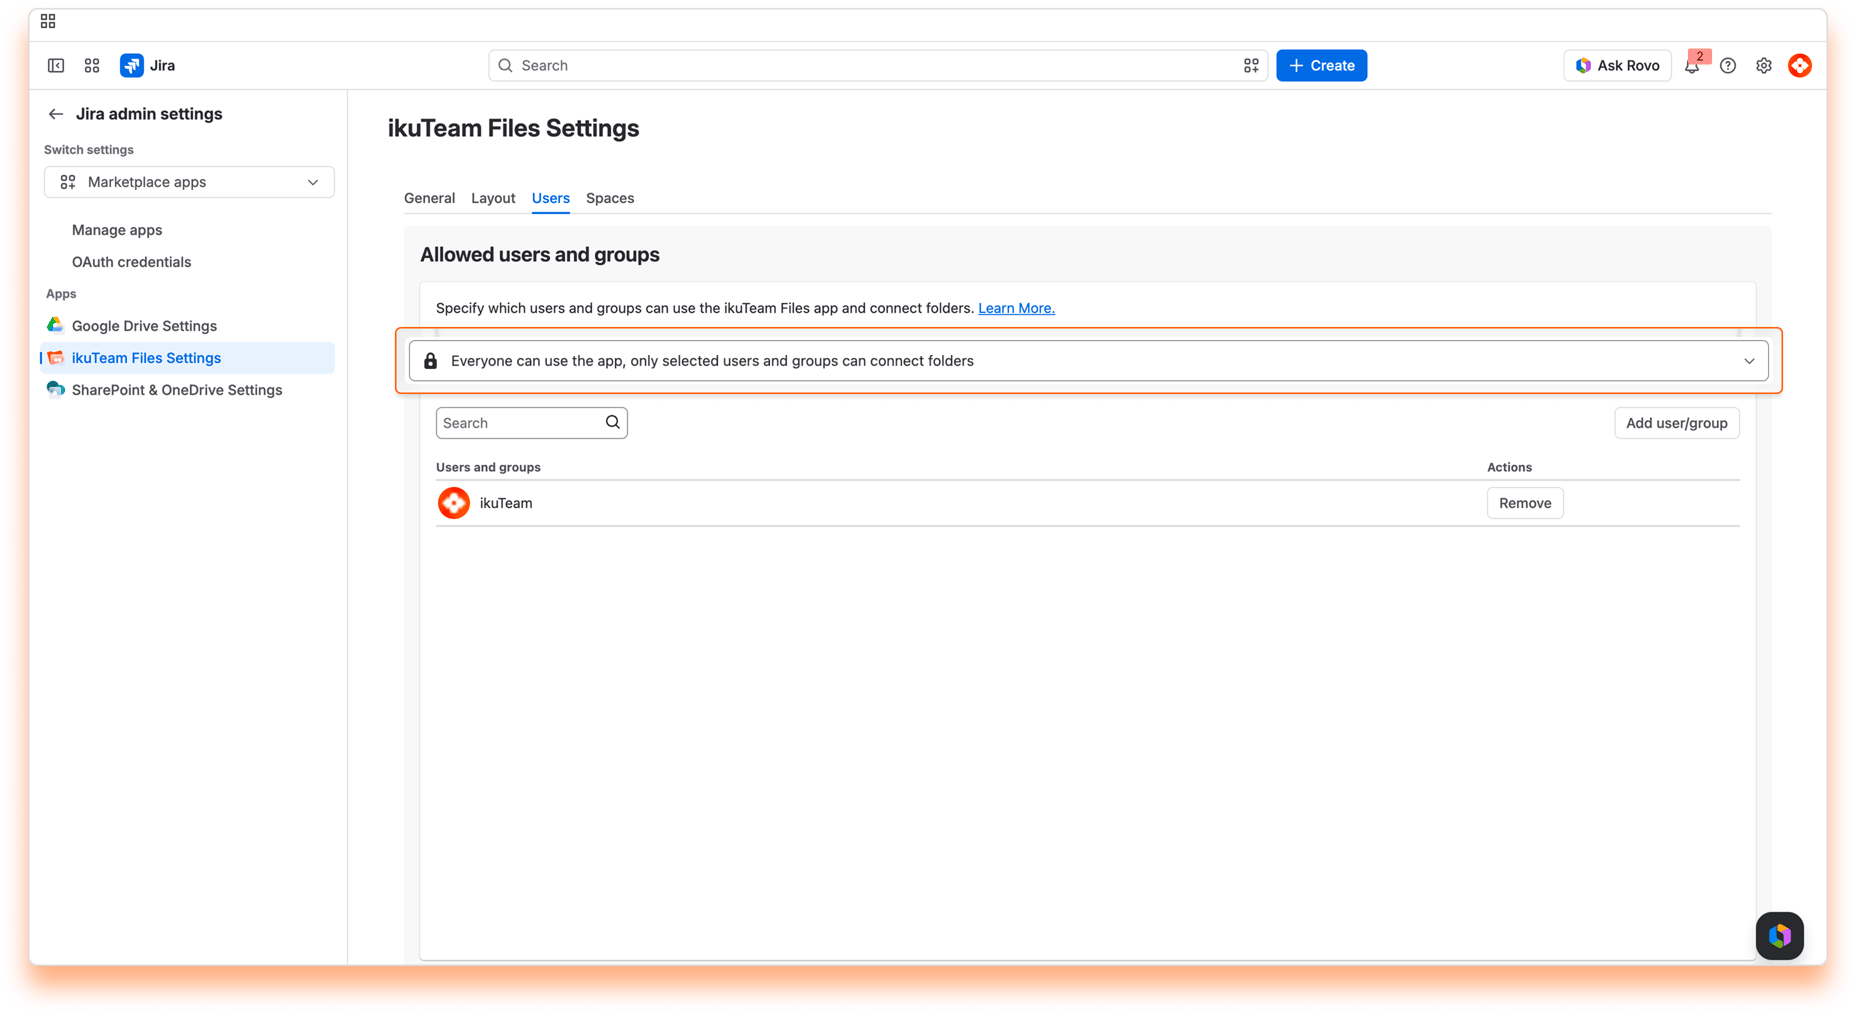Open the access permission dropdown
The width and height of the screenshot is (1856, 1014).
(x=1088, y=361)
